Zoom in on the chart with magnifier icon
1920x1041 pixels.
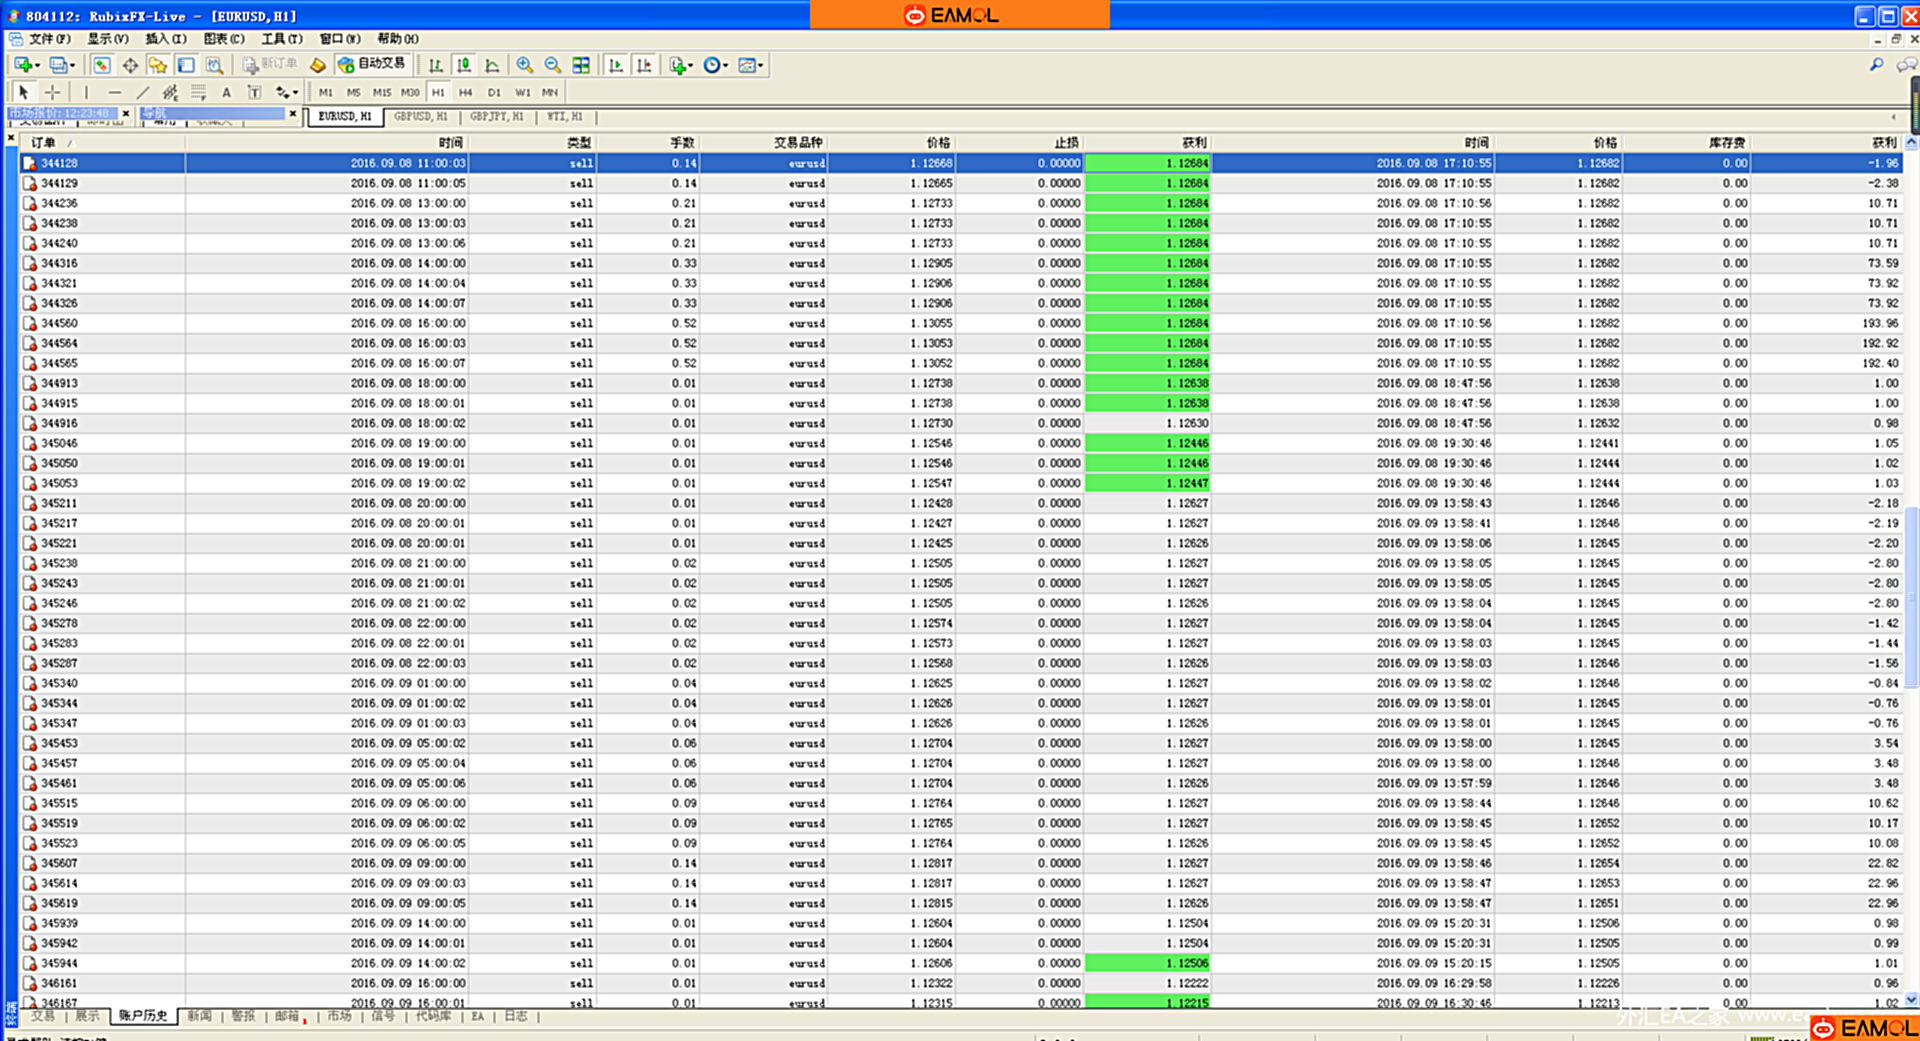click(x=524, y=65)
